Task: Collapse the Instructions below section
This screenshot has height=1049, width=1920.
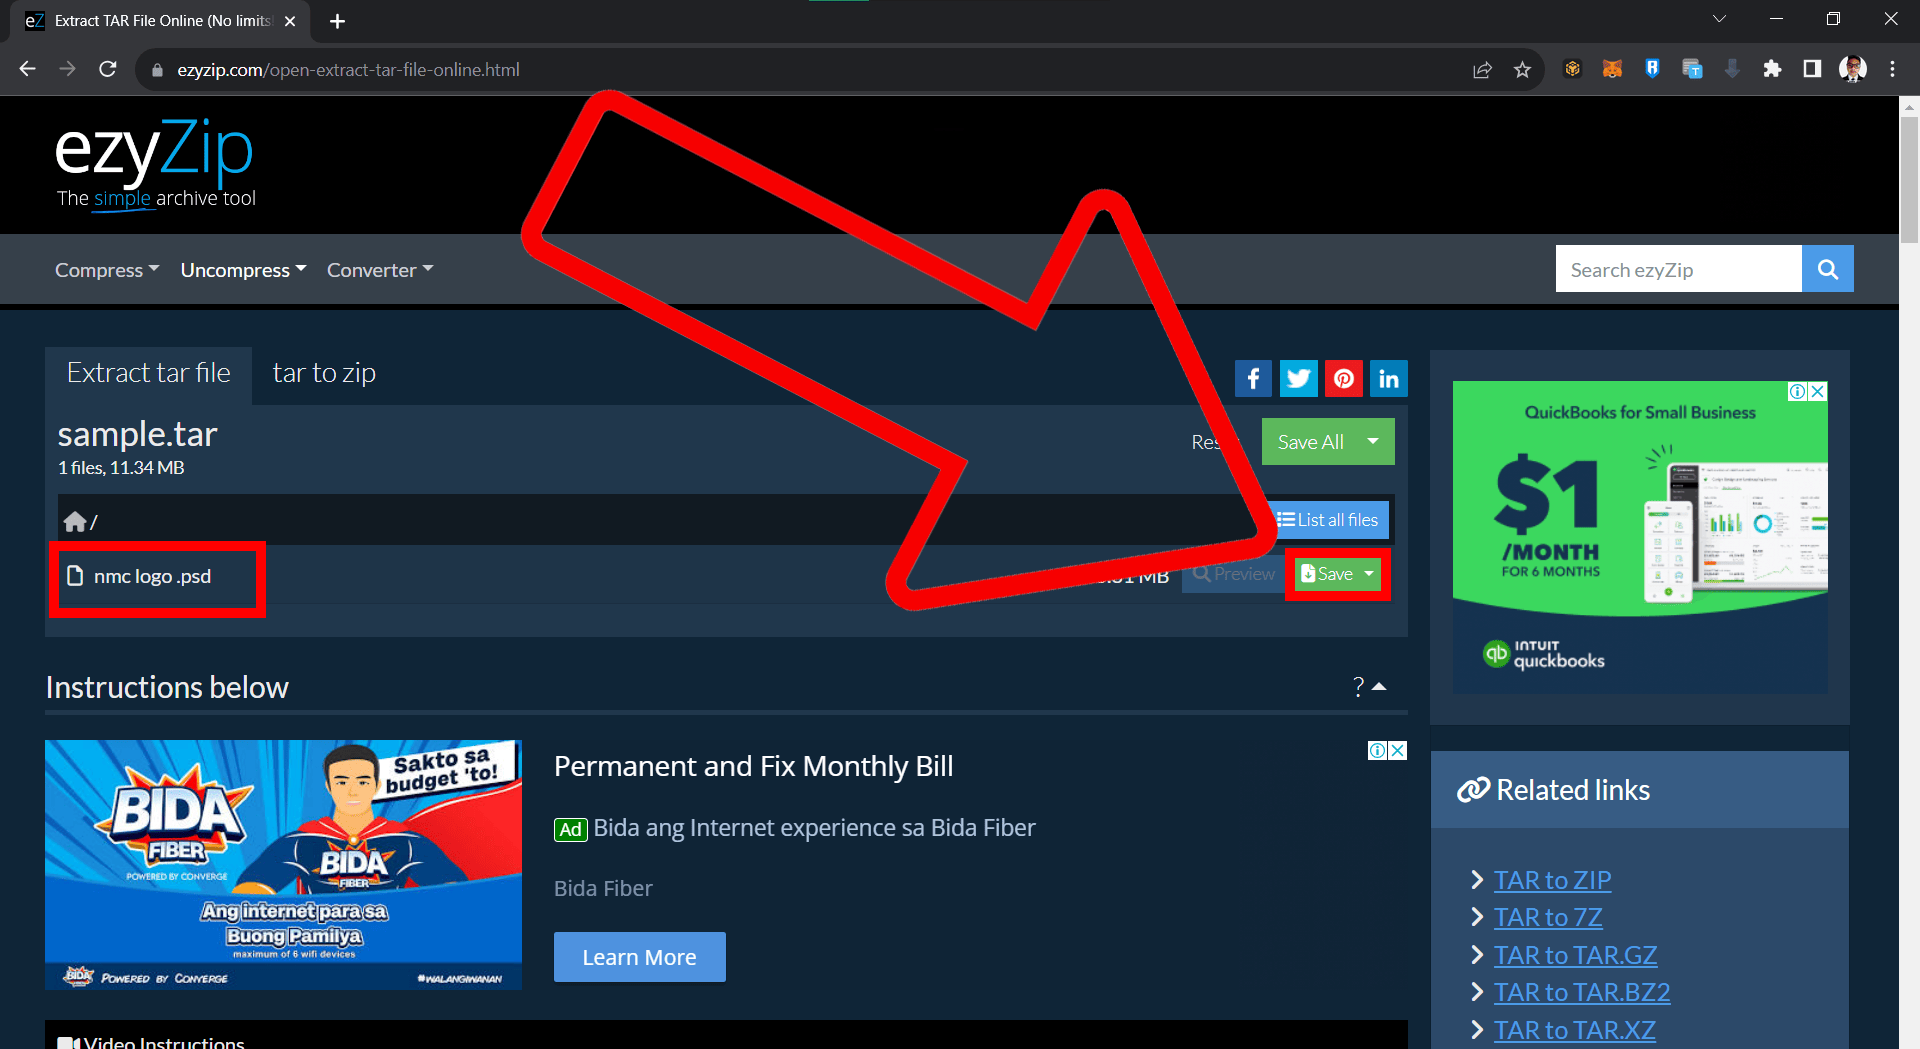Action: (x=1379, y=686)
